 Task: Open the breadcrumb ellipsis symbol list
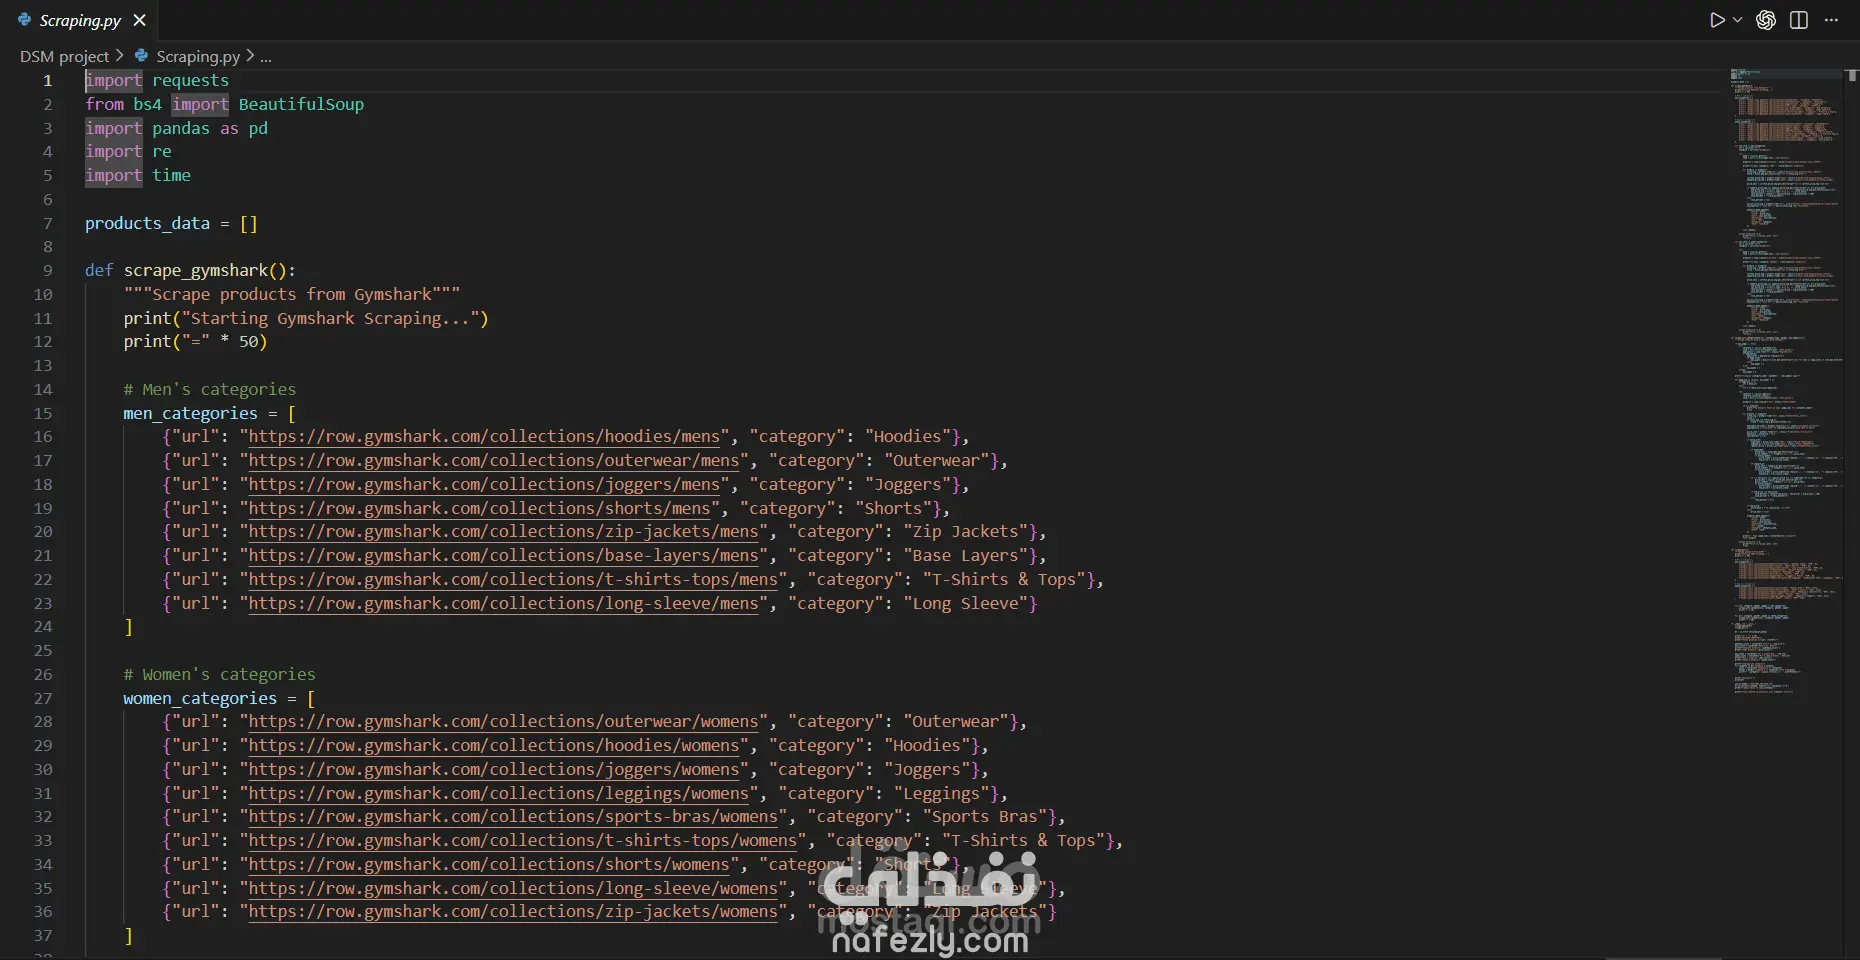click(266, 57)
